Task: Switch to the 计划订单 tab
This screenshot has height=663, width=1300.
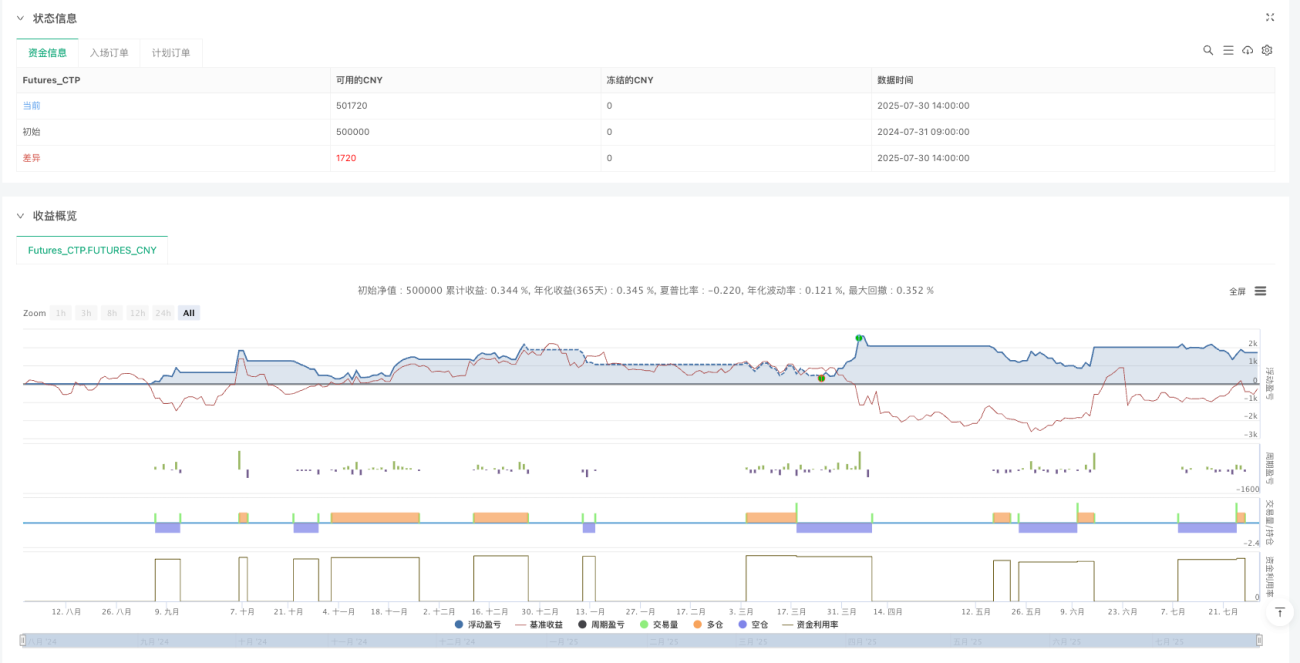Action: (171, 53)
